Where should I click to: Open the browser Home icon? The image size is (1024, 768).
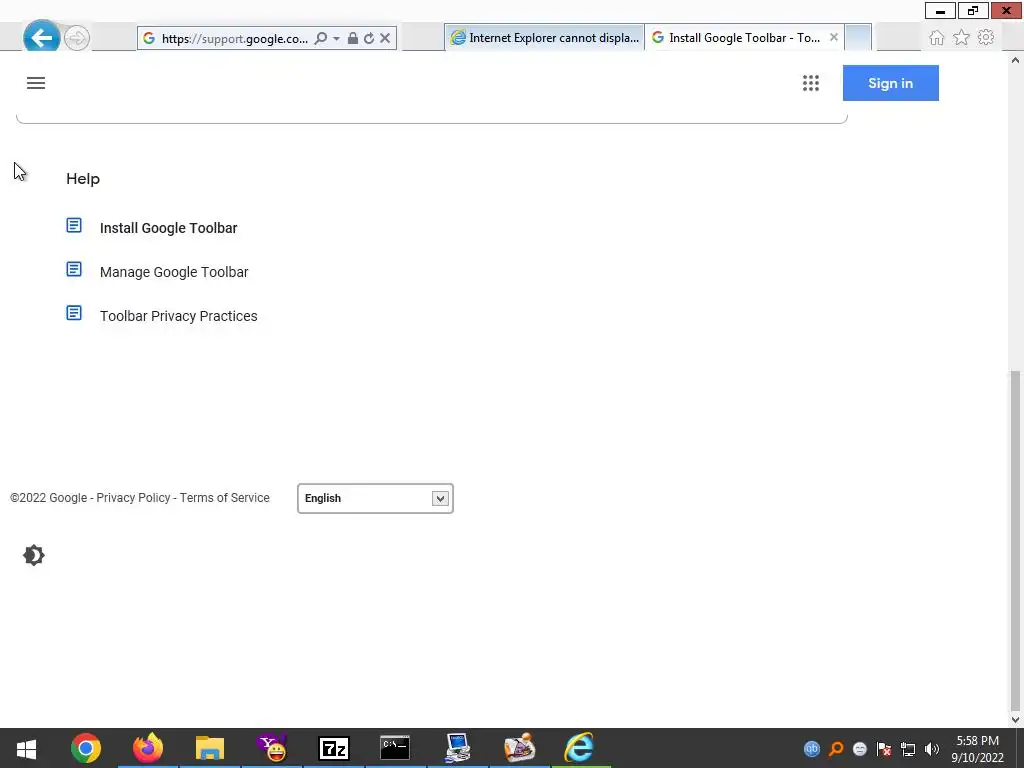[936, 38]
